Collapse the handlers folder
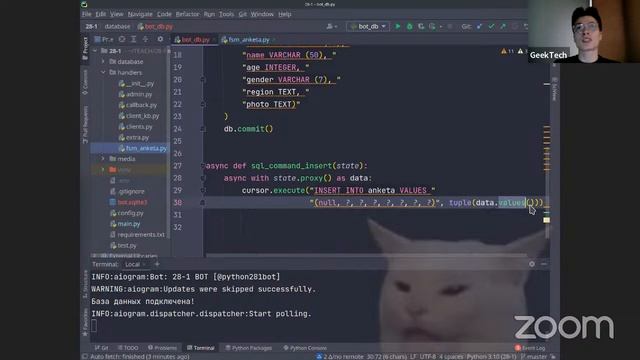640x360 pixels. coord(103,72)
